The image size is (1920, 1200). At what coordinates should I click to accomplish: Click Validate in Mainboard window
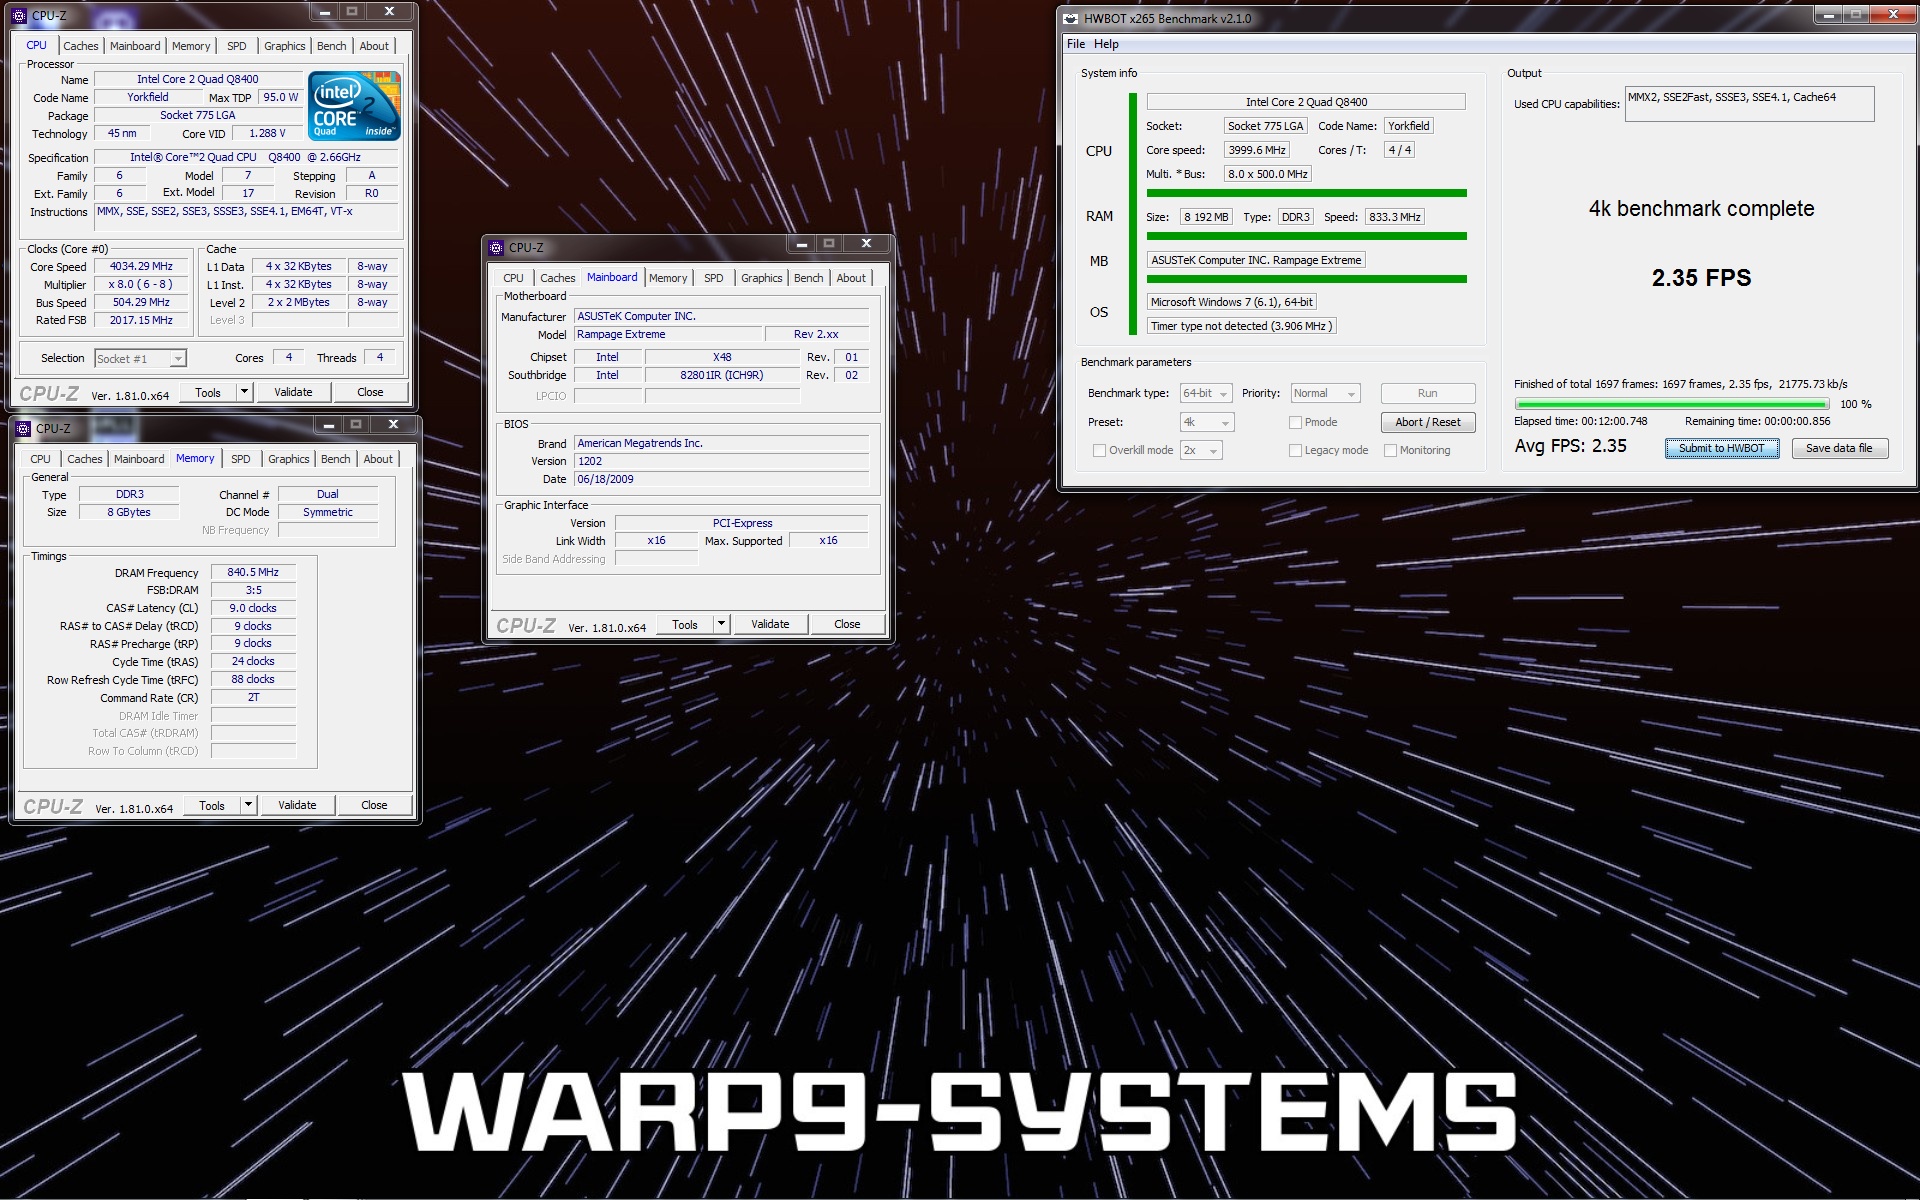[770, 624]
